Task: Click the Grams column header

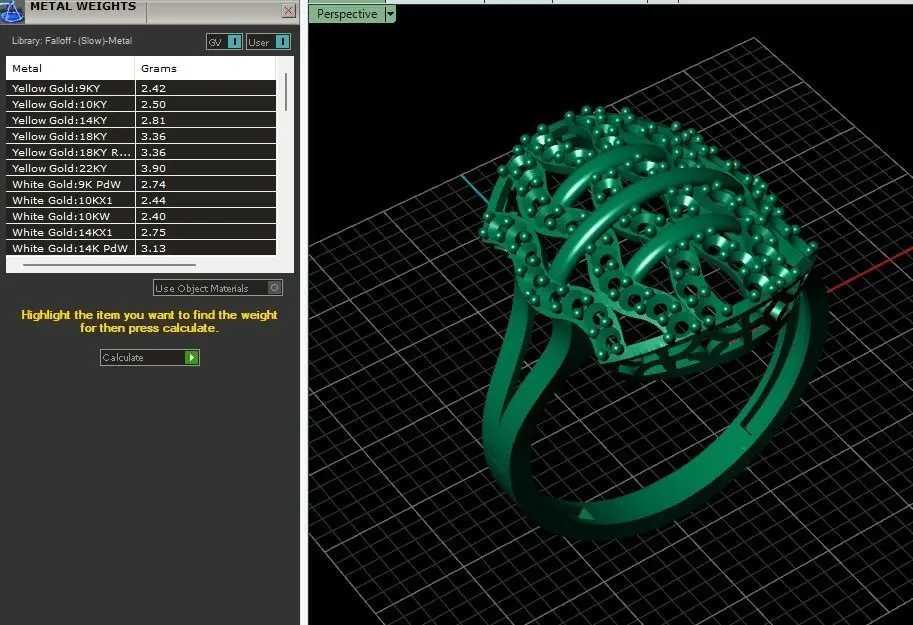Action: [x=206, y=68]
